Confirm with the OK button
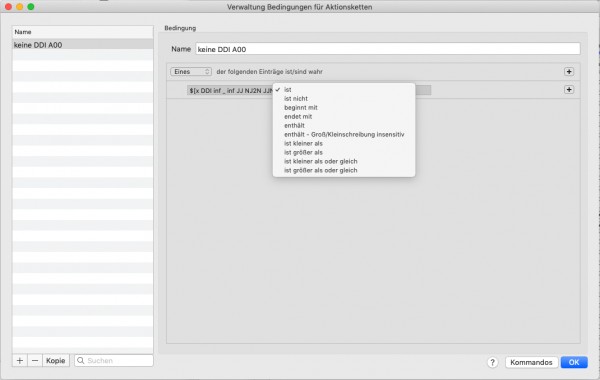600x380 pixels. (x=574, y=362)
